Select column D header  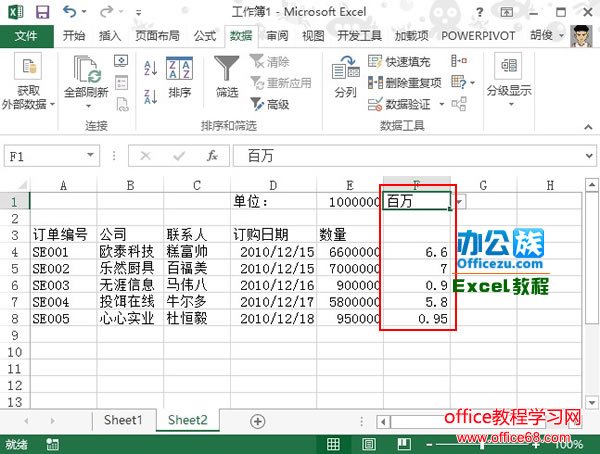(x=273, y=185)
